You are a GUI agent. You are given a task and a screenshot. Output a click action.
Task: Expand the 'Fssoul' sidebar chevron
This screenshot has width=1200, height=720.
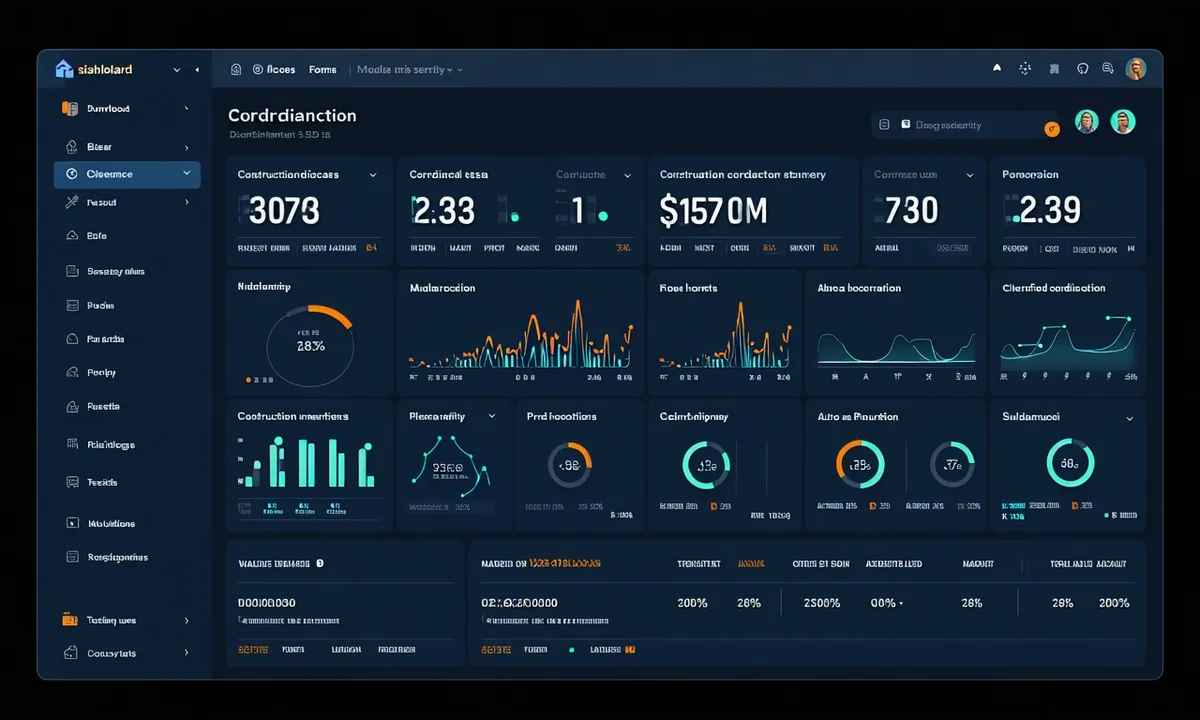coord(187,202)
